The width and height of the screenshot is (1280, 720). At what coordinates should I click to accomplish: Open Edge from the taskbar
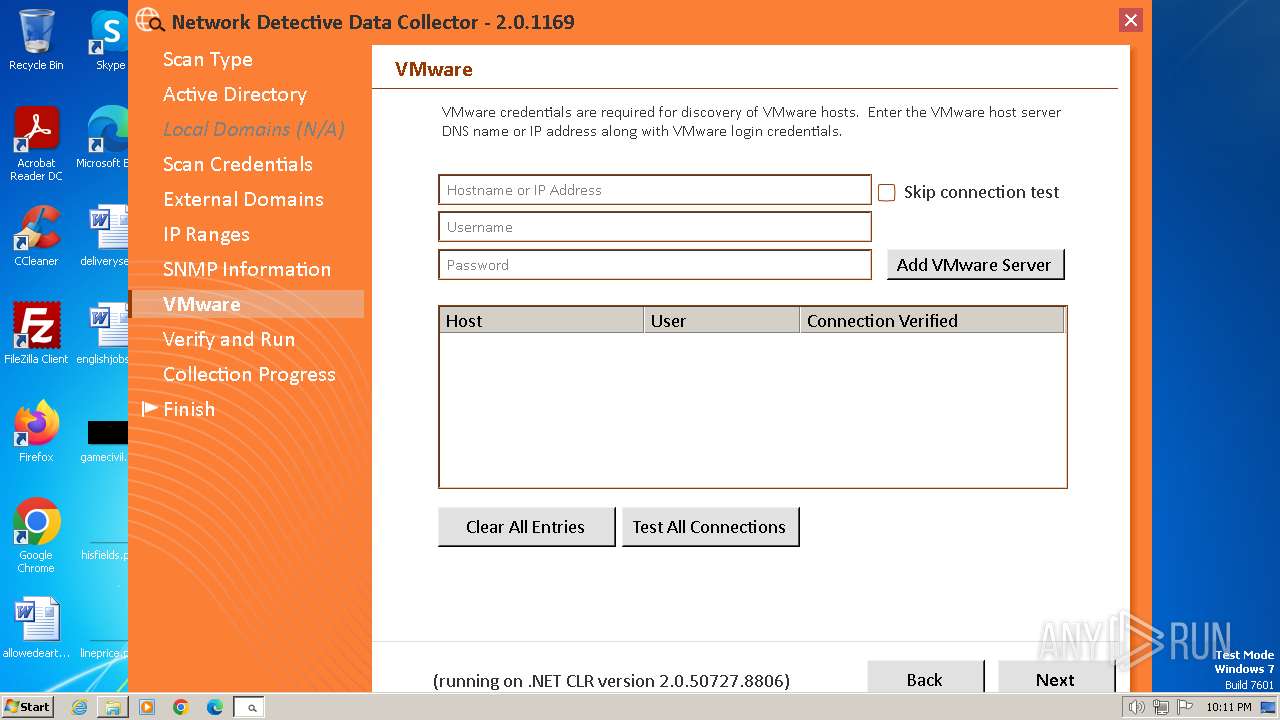click(215, 707)
